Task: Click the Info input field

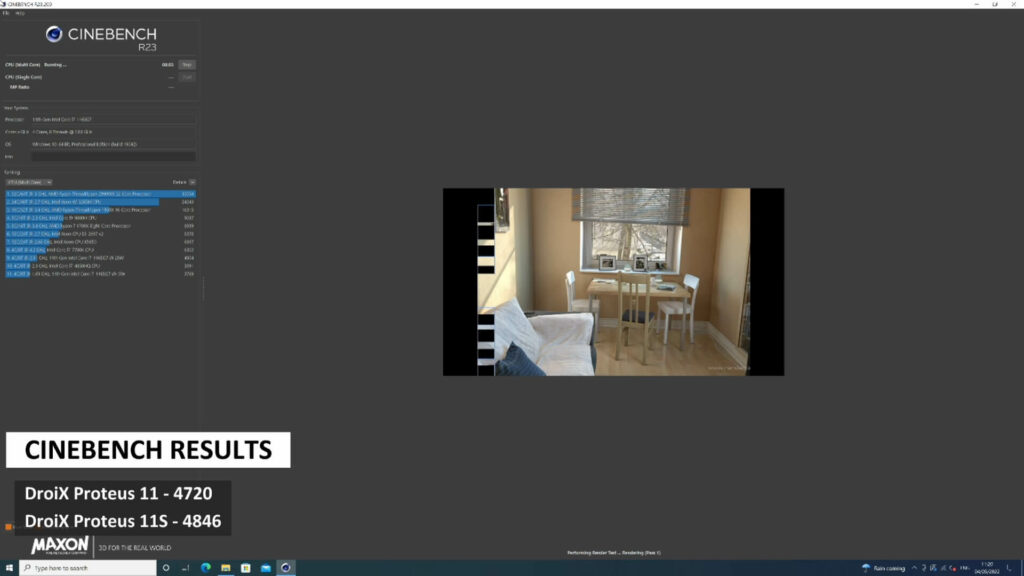Action: click(x=114, y=157)
